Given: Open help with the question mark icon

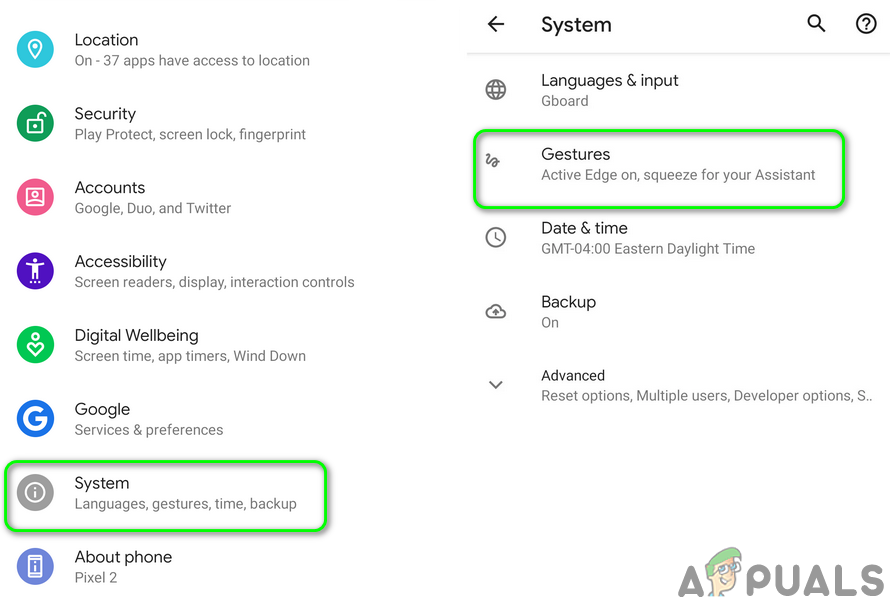Looking at the screenshot, I should point(866,24).
